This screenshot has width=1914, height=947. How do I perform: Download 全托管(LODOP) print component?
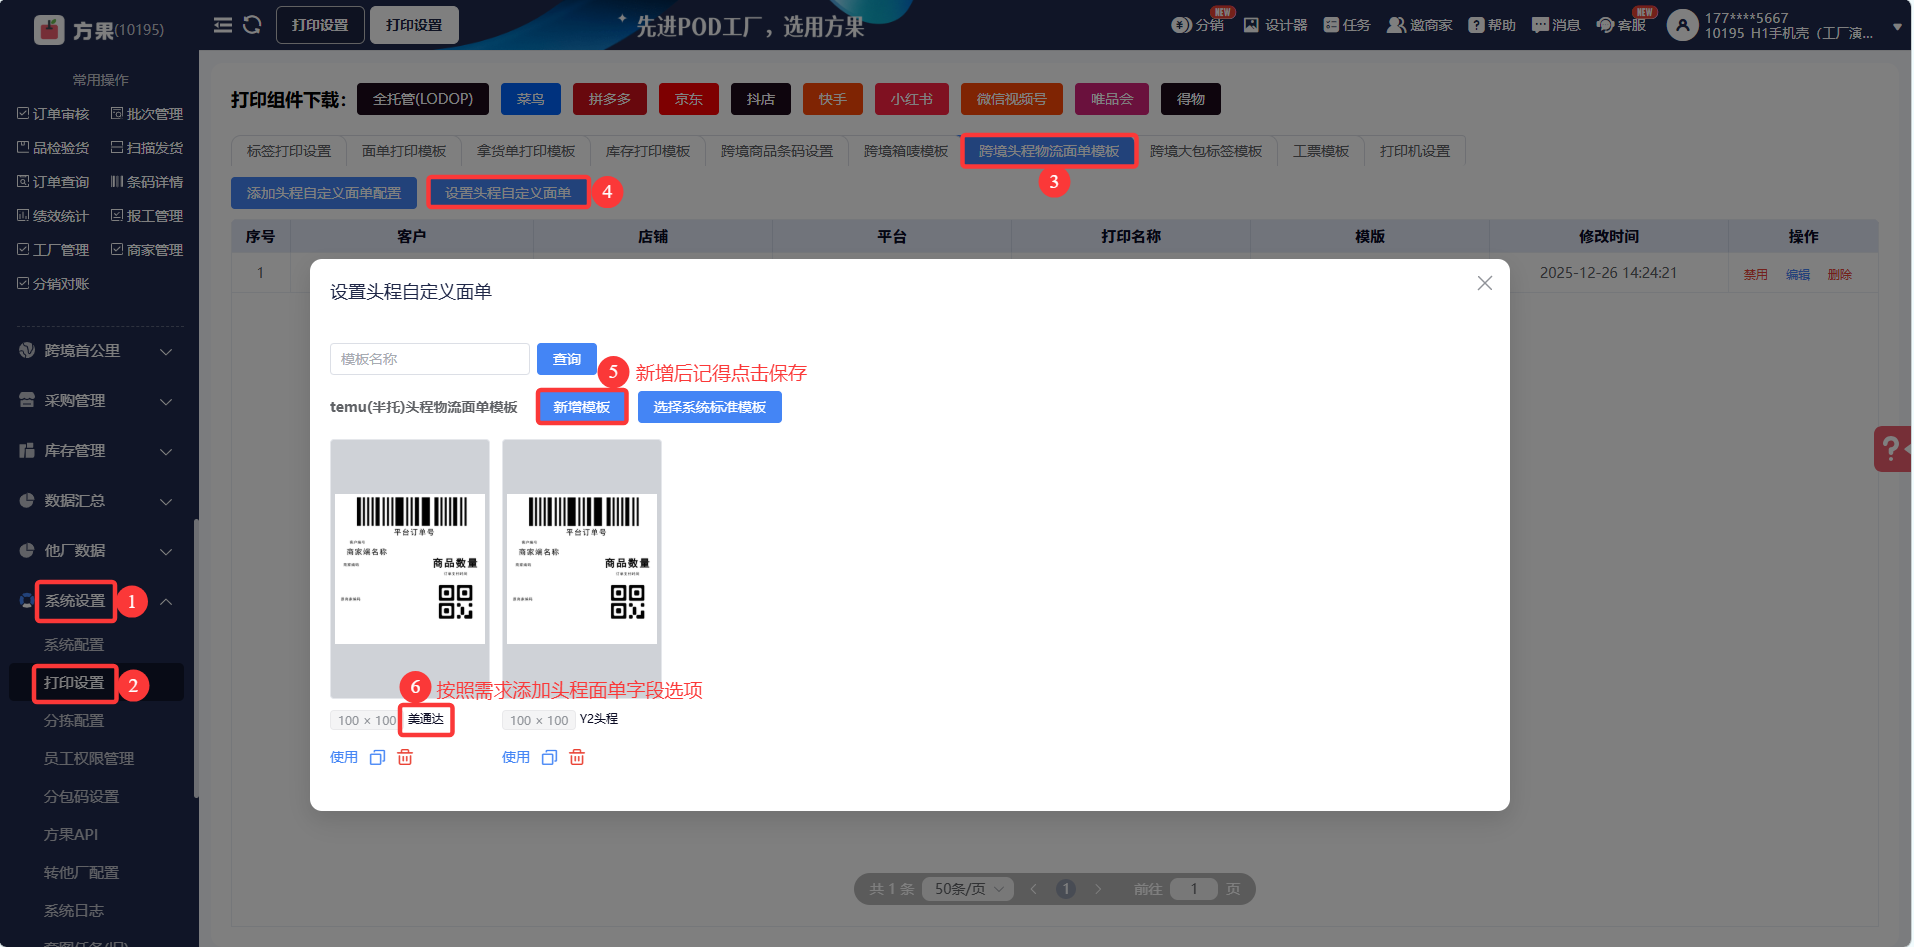(x=423, y=99)
